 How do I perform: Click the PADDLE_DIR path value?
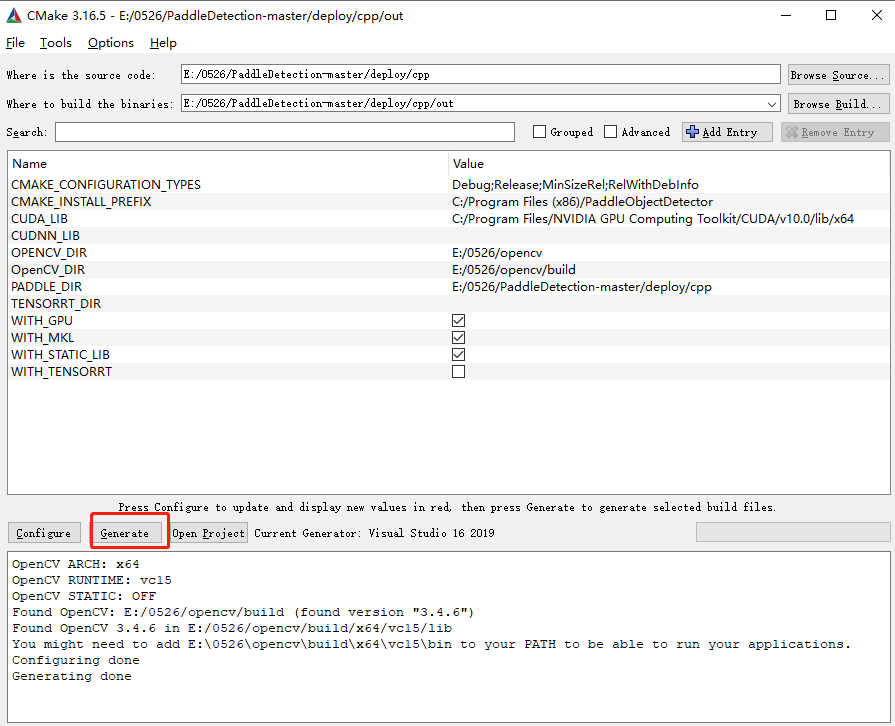tap(582, 287)
